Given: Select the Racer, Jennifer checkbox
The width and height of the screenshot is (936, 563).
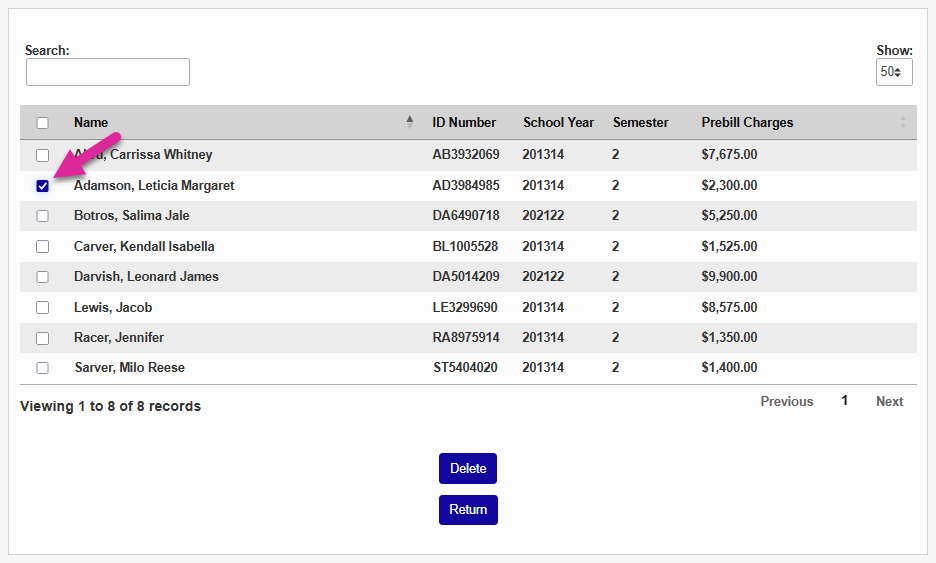Looking at the screenshot, I should pyautogui.click(x=42, y=338).
